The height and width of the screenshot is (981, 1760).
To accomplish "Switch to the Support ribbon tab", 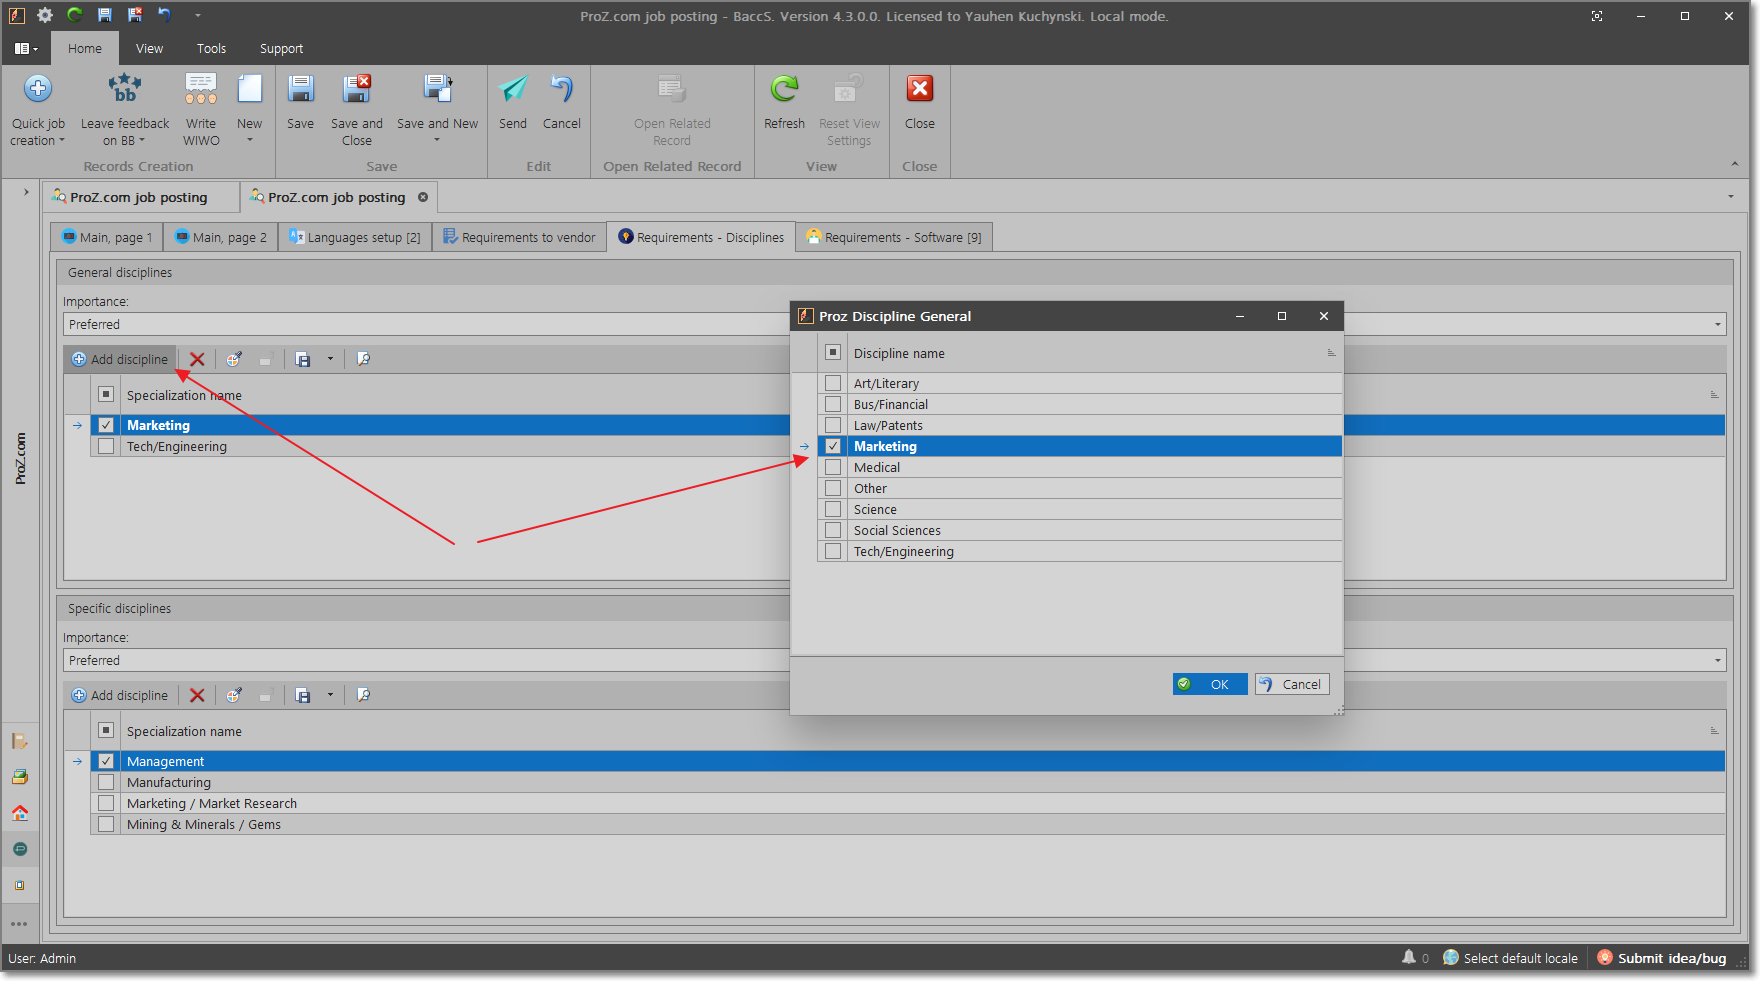I will pos(281,48).
